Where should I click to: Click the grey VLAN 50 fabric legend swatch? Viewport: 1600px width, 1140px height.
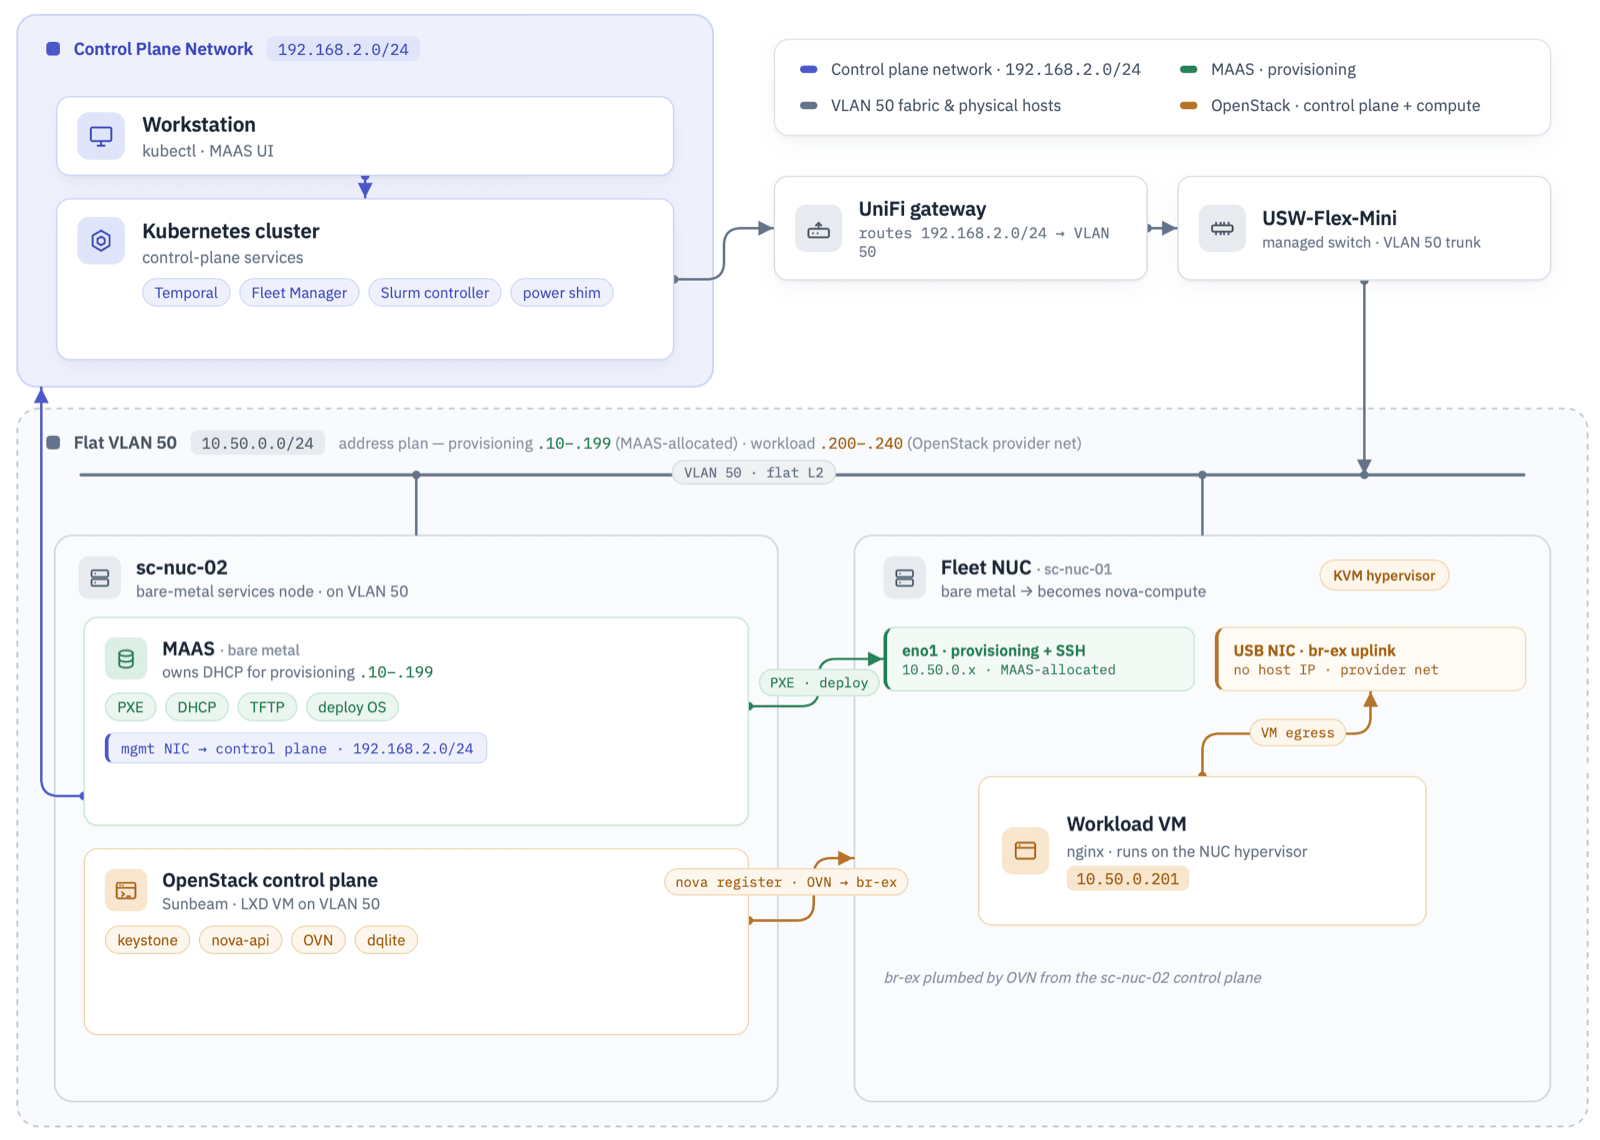[809, 105]
